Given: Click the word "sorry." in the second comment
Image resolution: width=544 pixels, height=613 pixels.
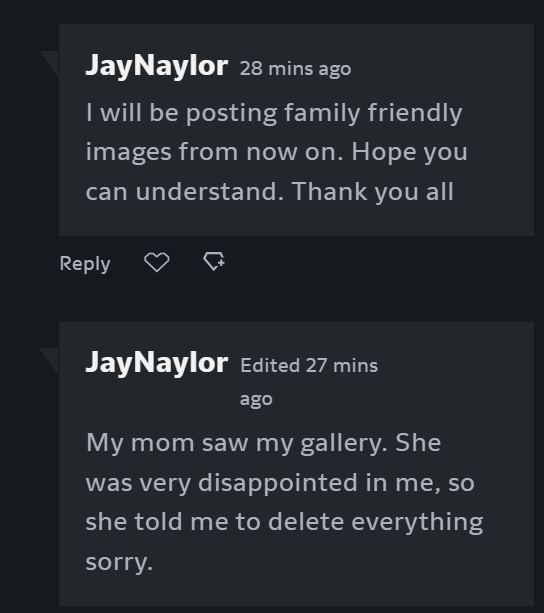Looking at the screenshot, I should [x=119, y=563].
